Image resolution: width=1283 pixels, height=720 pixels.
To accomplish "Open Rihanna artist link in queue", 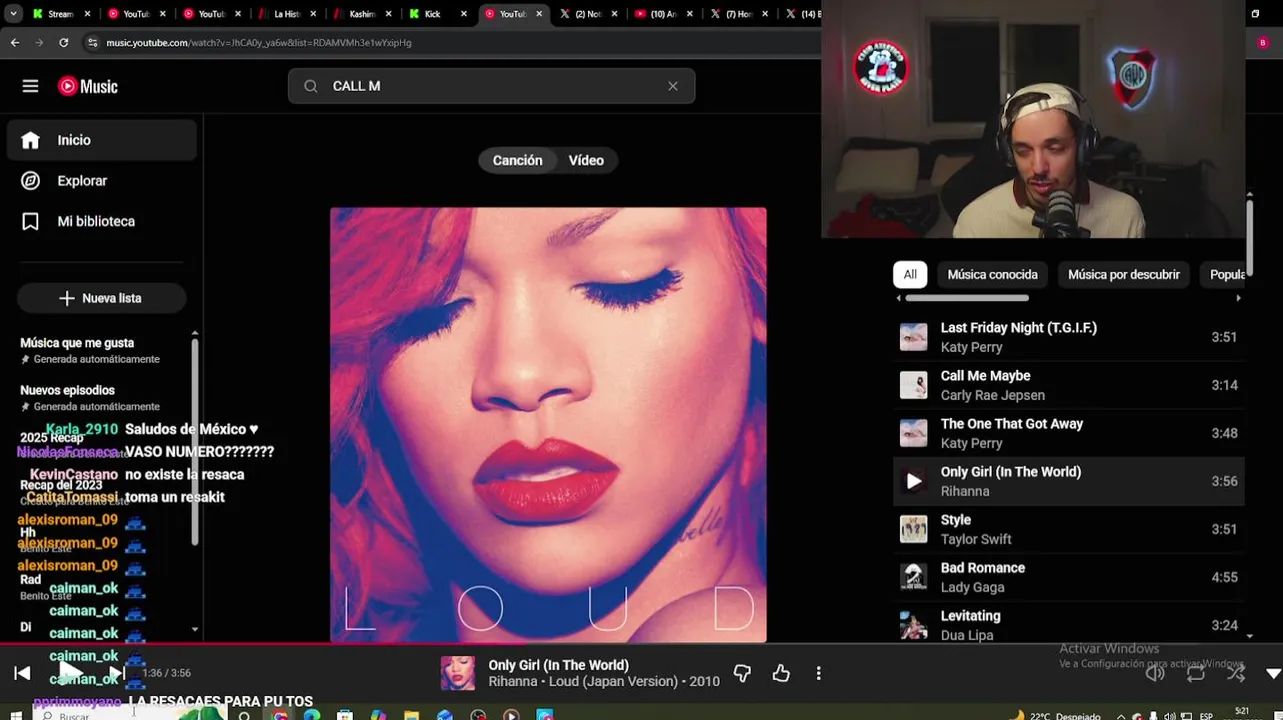I will 965,491.
